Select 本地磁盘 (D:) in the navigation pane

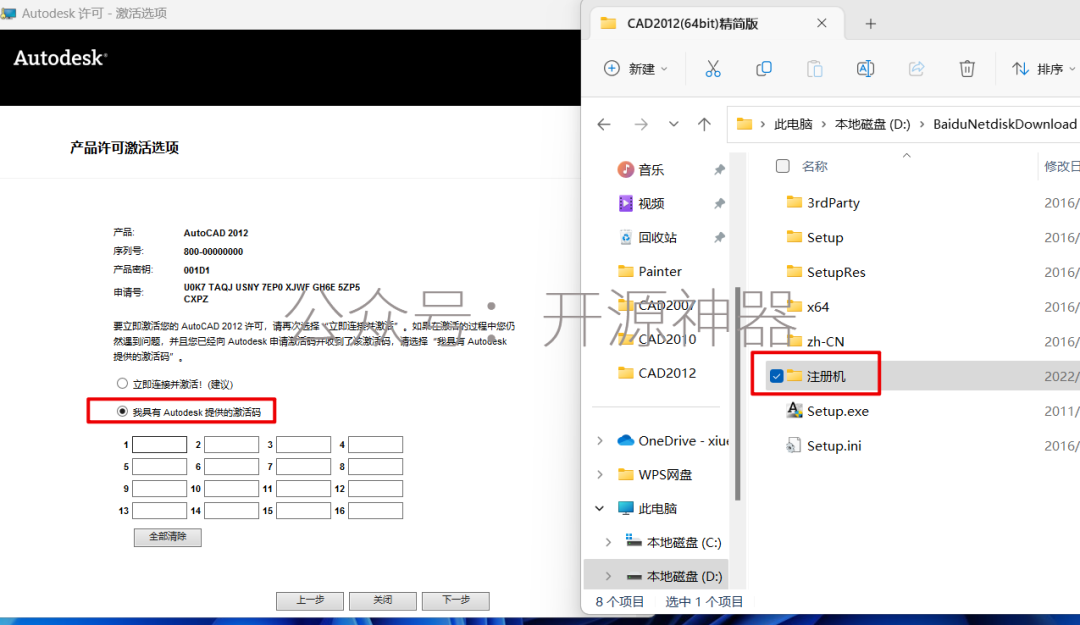pyautogui.click(x=674, y=576)
